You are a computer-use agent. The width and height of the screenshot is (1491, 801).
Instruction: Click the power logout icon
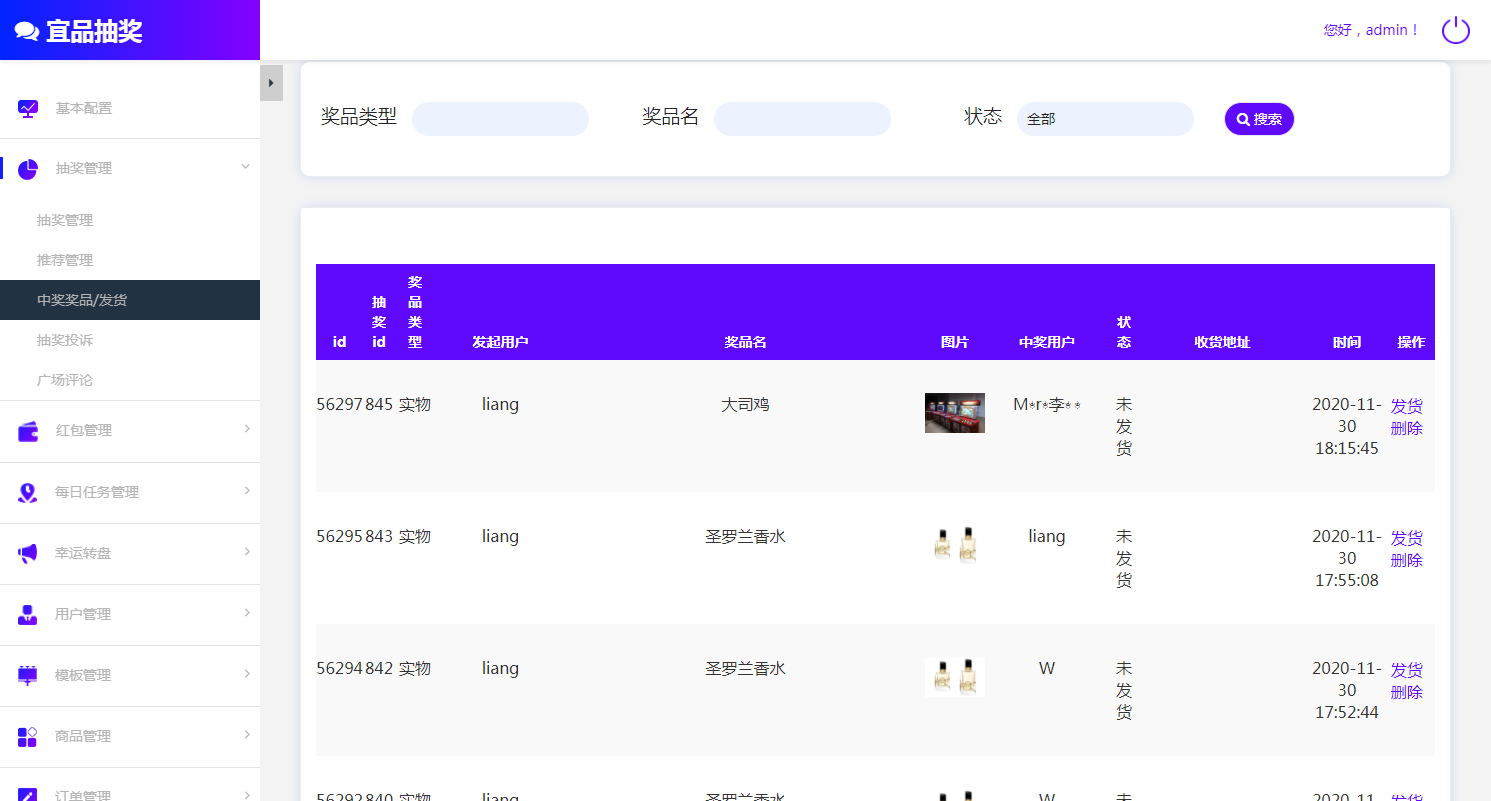[x=1455, y=30]
